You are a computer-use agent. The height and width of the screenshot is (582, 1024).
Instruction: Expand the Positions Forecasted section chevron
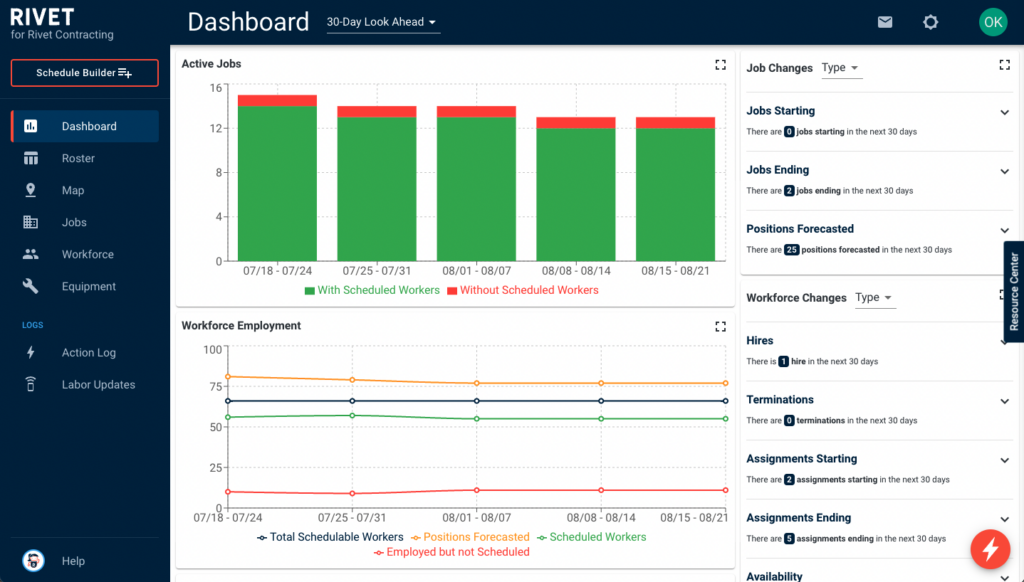(1004, 231)
